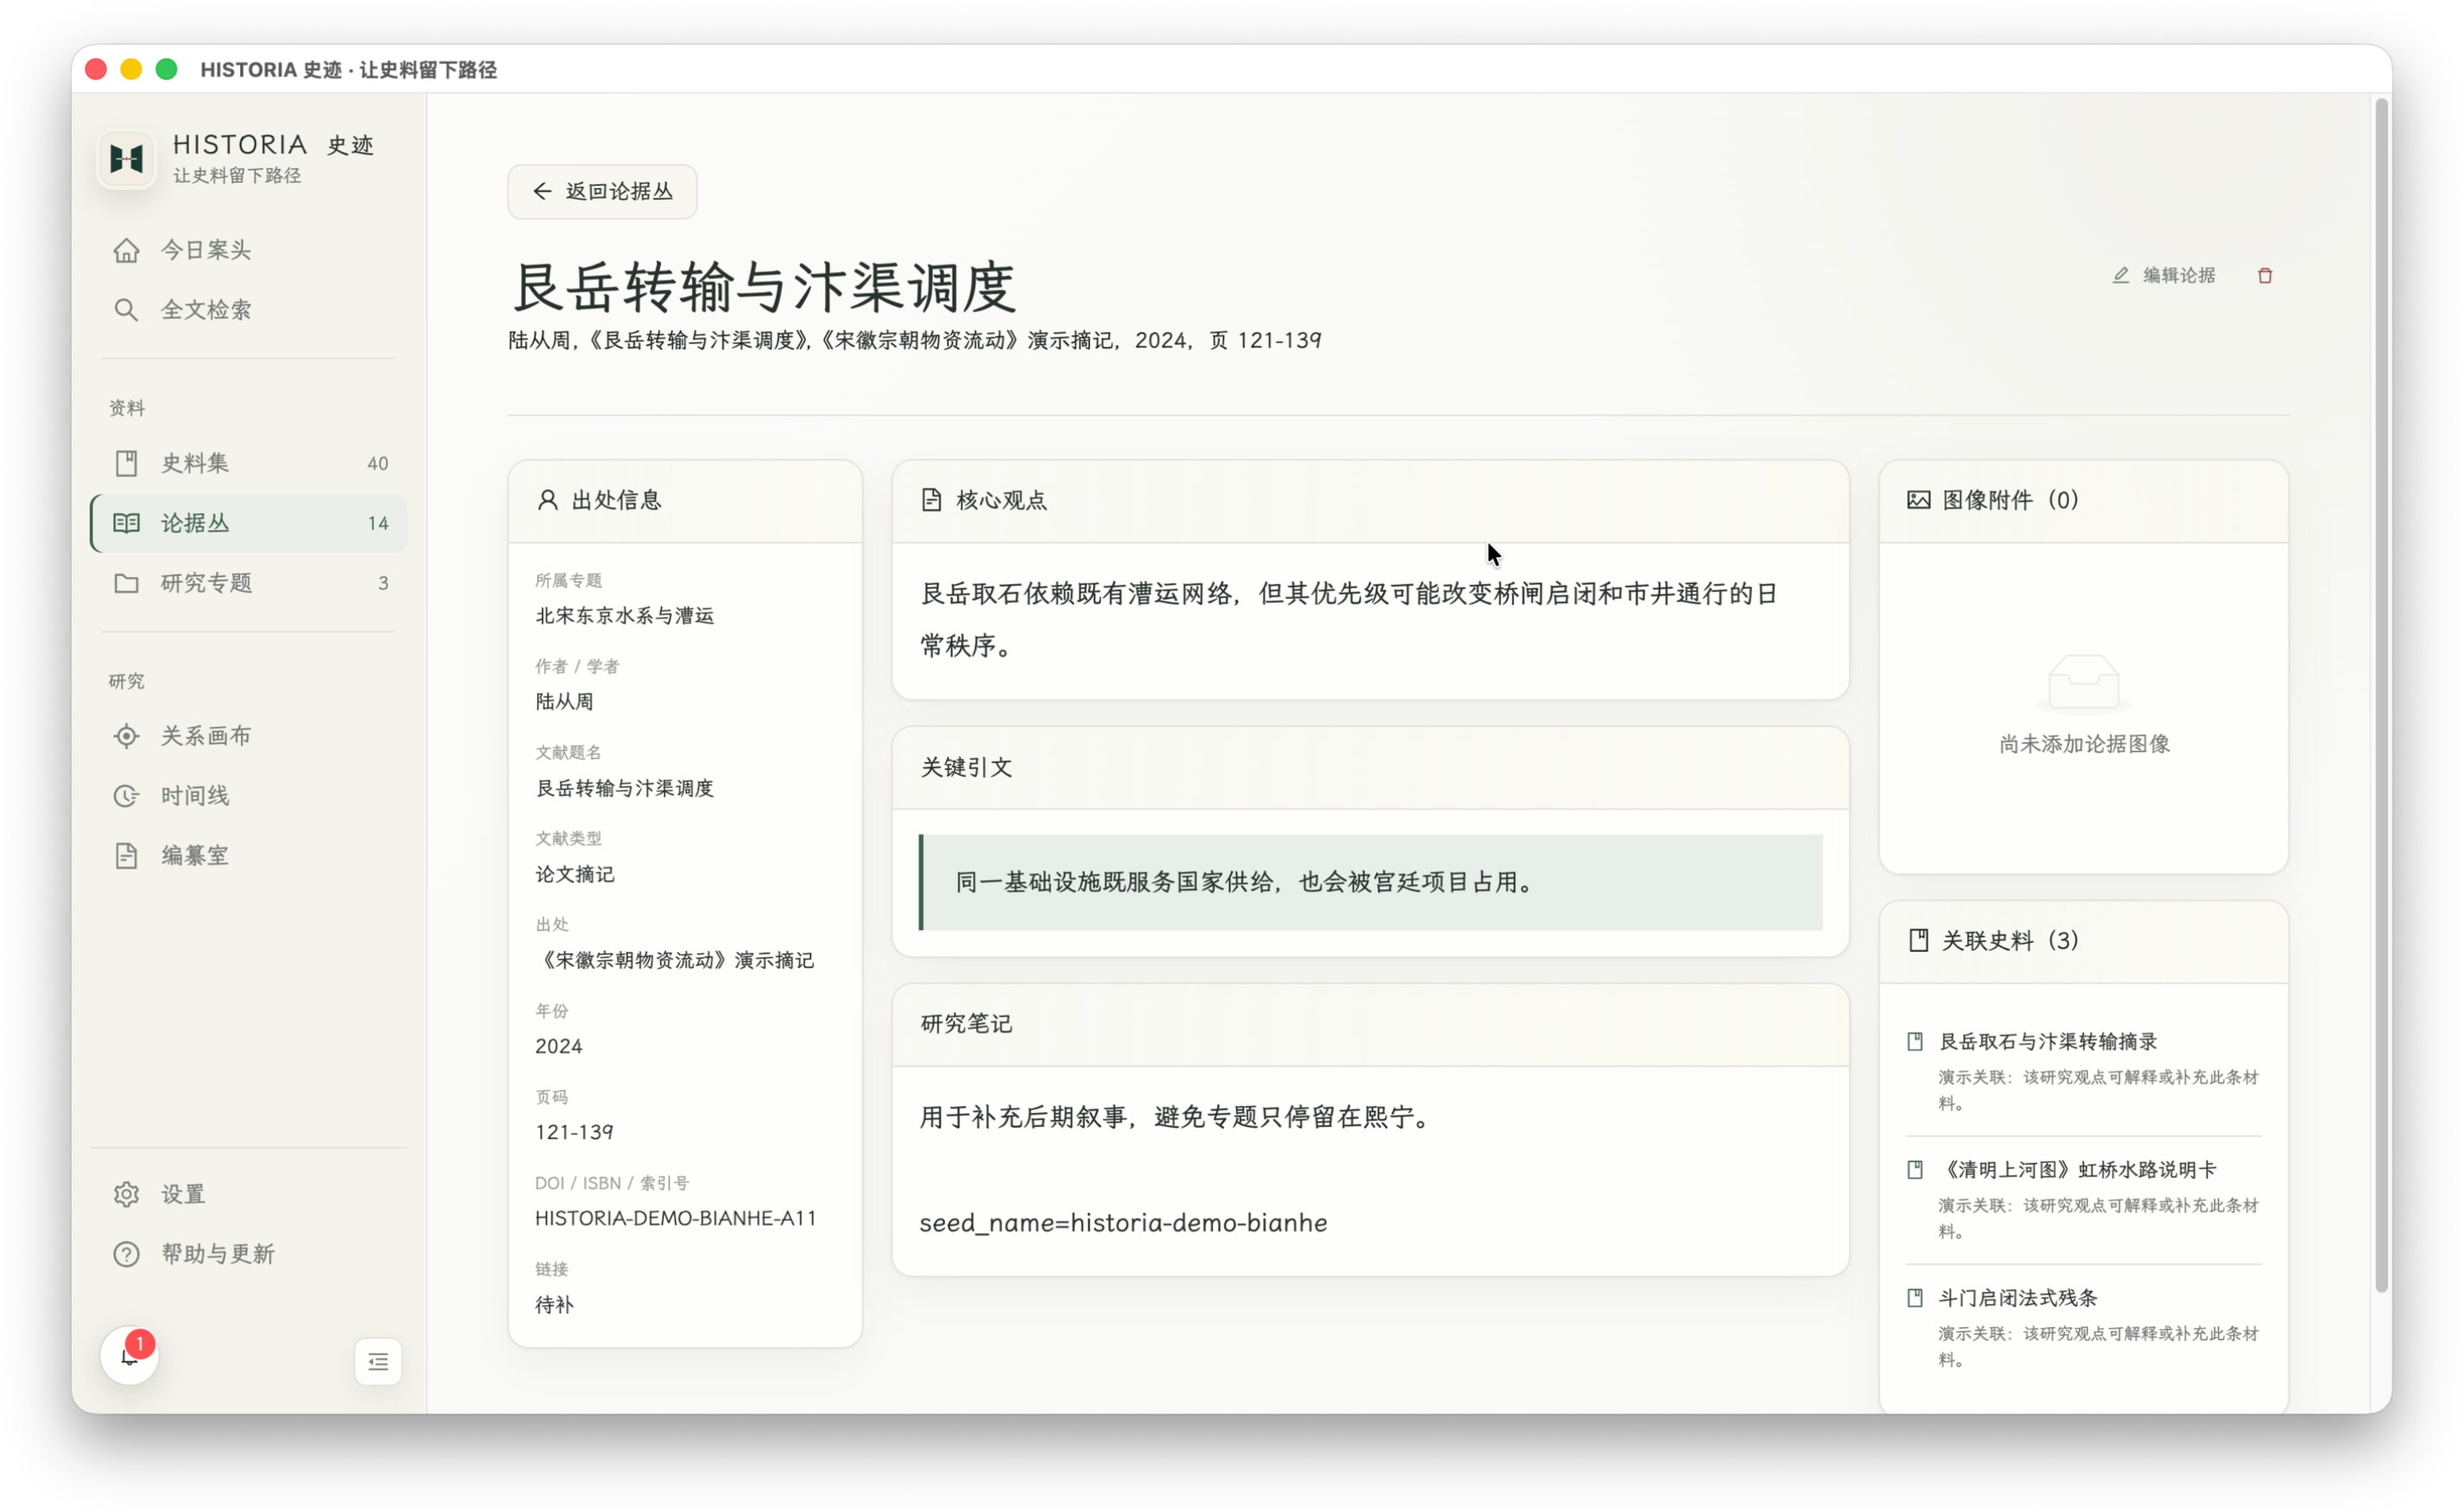Click the 史料集 count badge 40
2464x1512 pixels.
378,463
